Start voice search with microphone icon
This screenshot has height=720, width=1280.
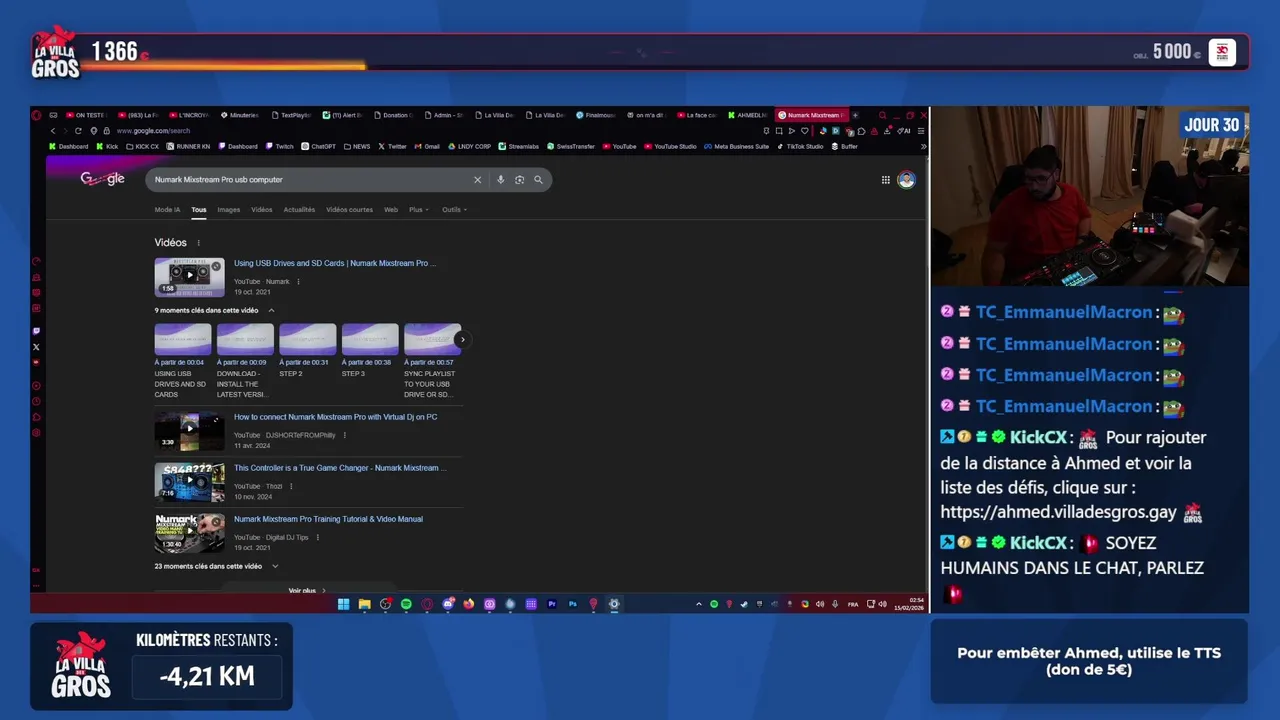[x=500, y=180]
